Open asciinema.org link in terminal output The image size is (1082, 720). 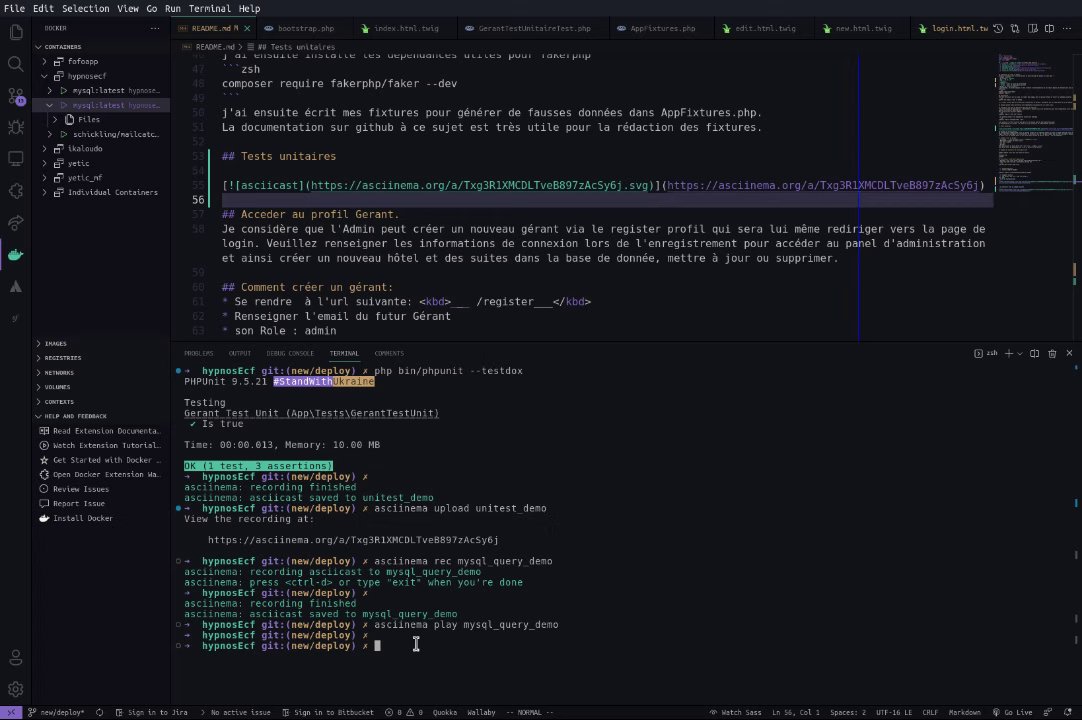click(353, 540)
